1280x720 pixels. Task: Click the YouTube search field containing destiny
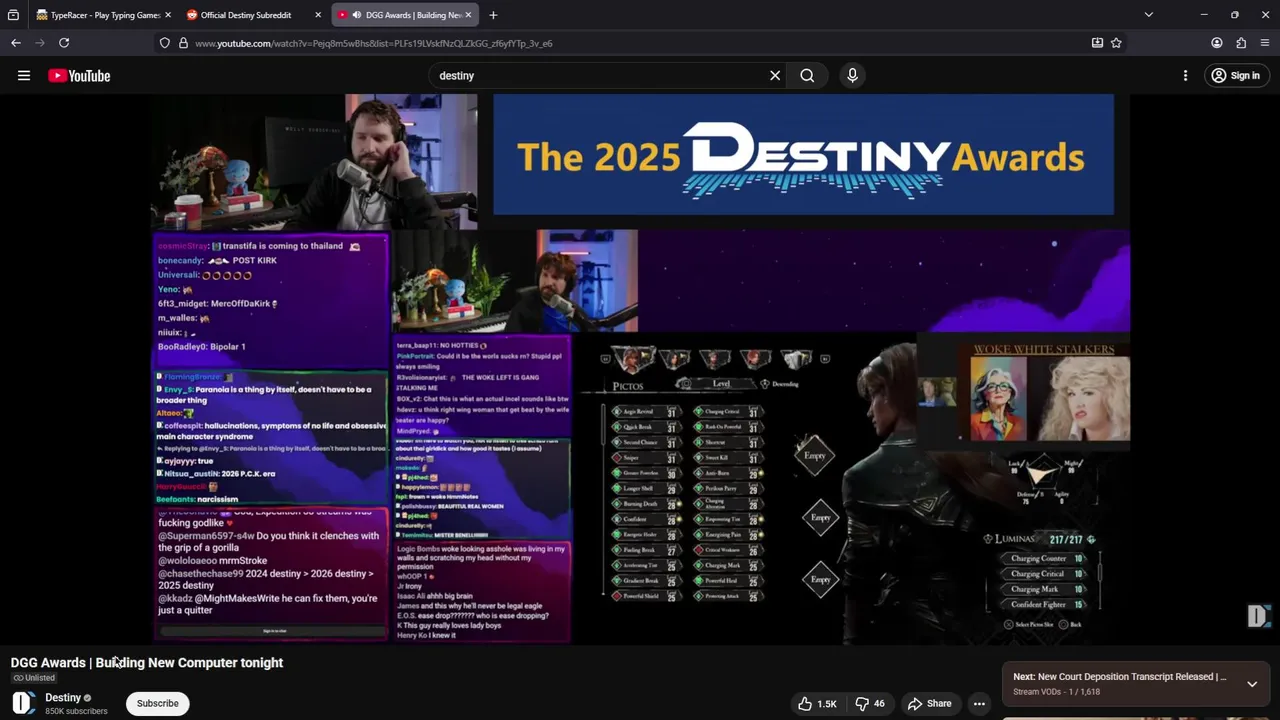(600, 75)
